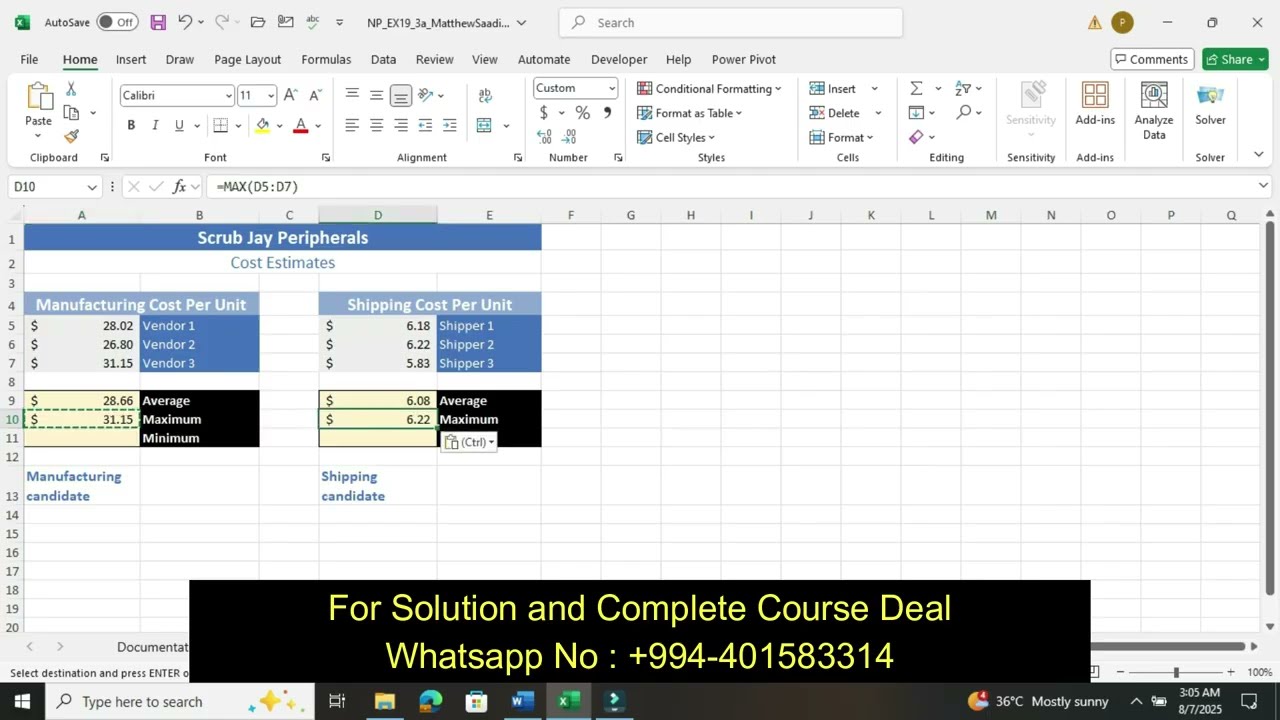Click the Insert Function fx icon
Image resolution: width=1280 pixels, height=720 pixels.
click(x=180, y=187)
